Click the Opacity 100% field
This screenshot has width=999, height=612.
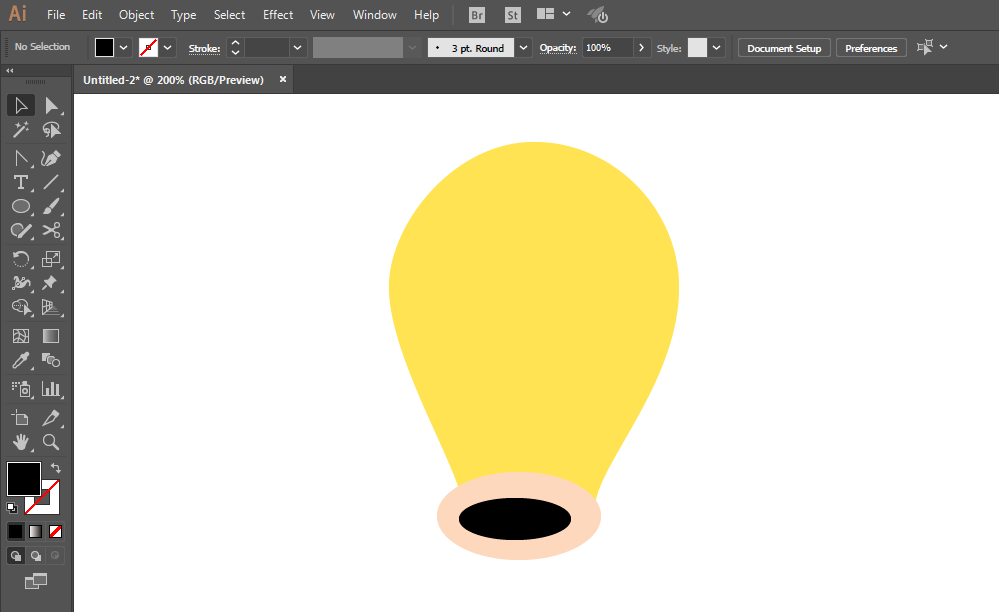tap(608, 48)
